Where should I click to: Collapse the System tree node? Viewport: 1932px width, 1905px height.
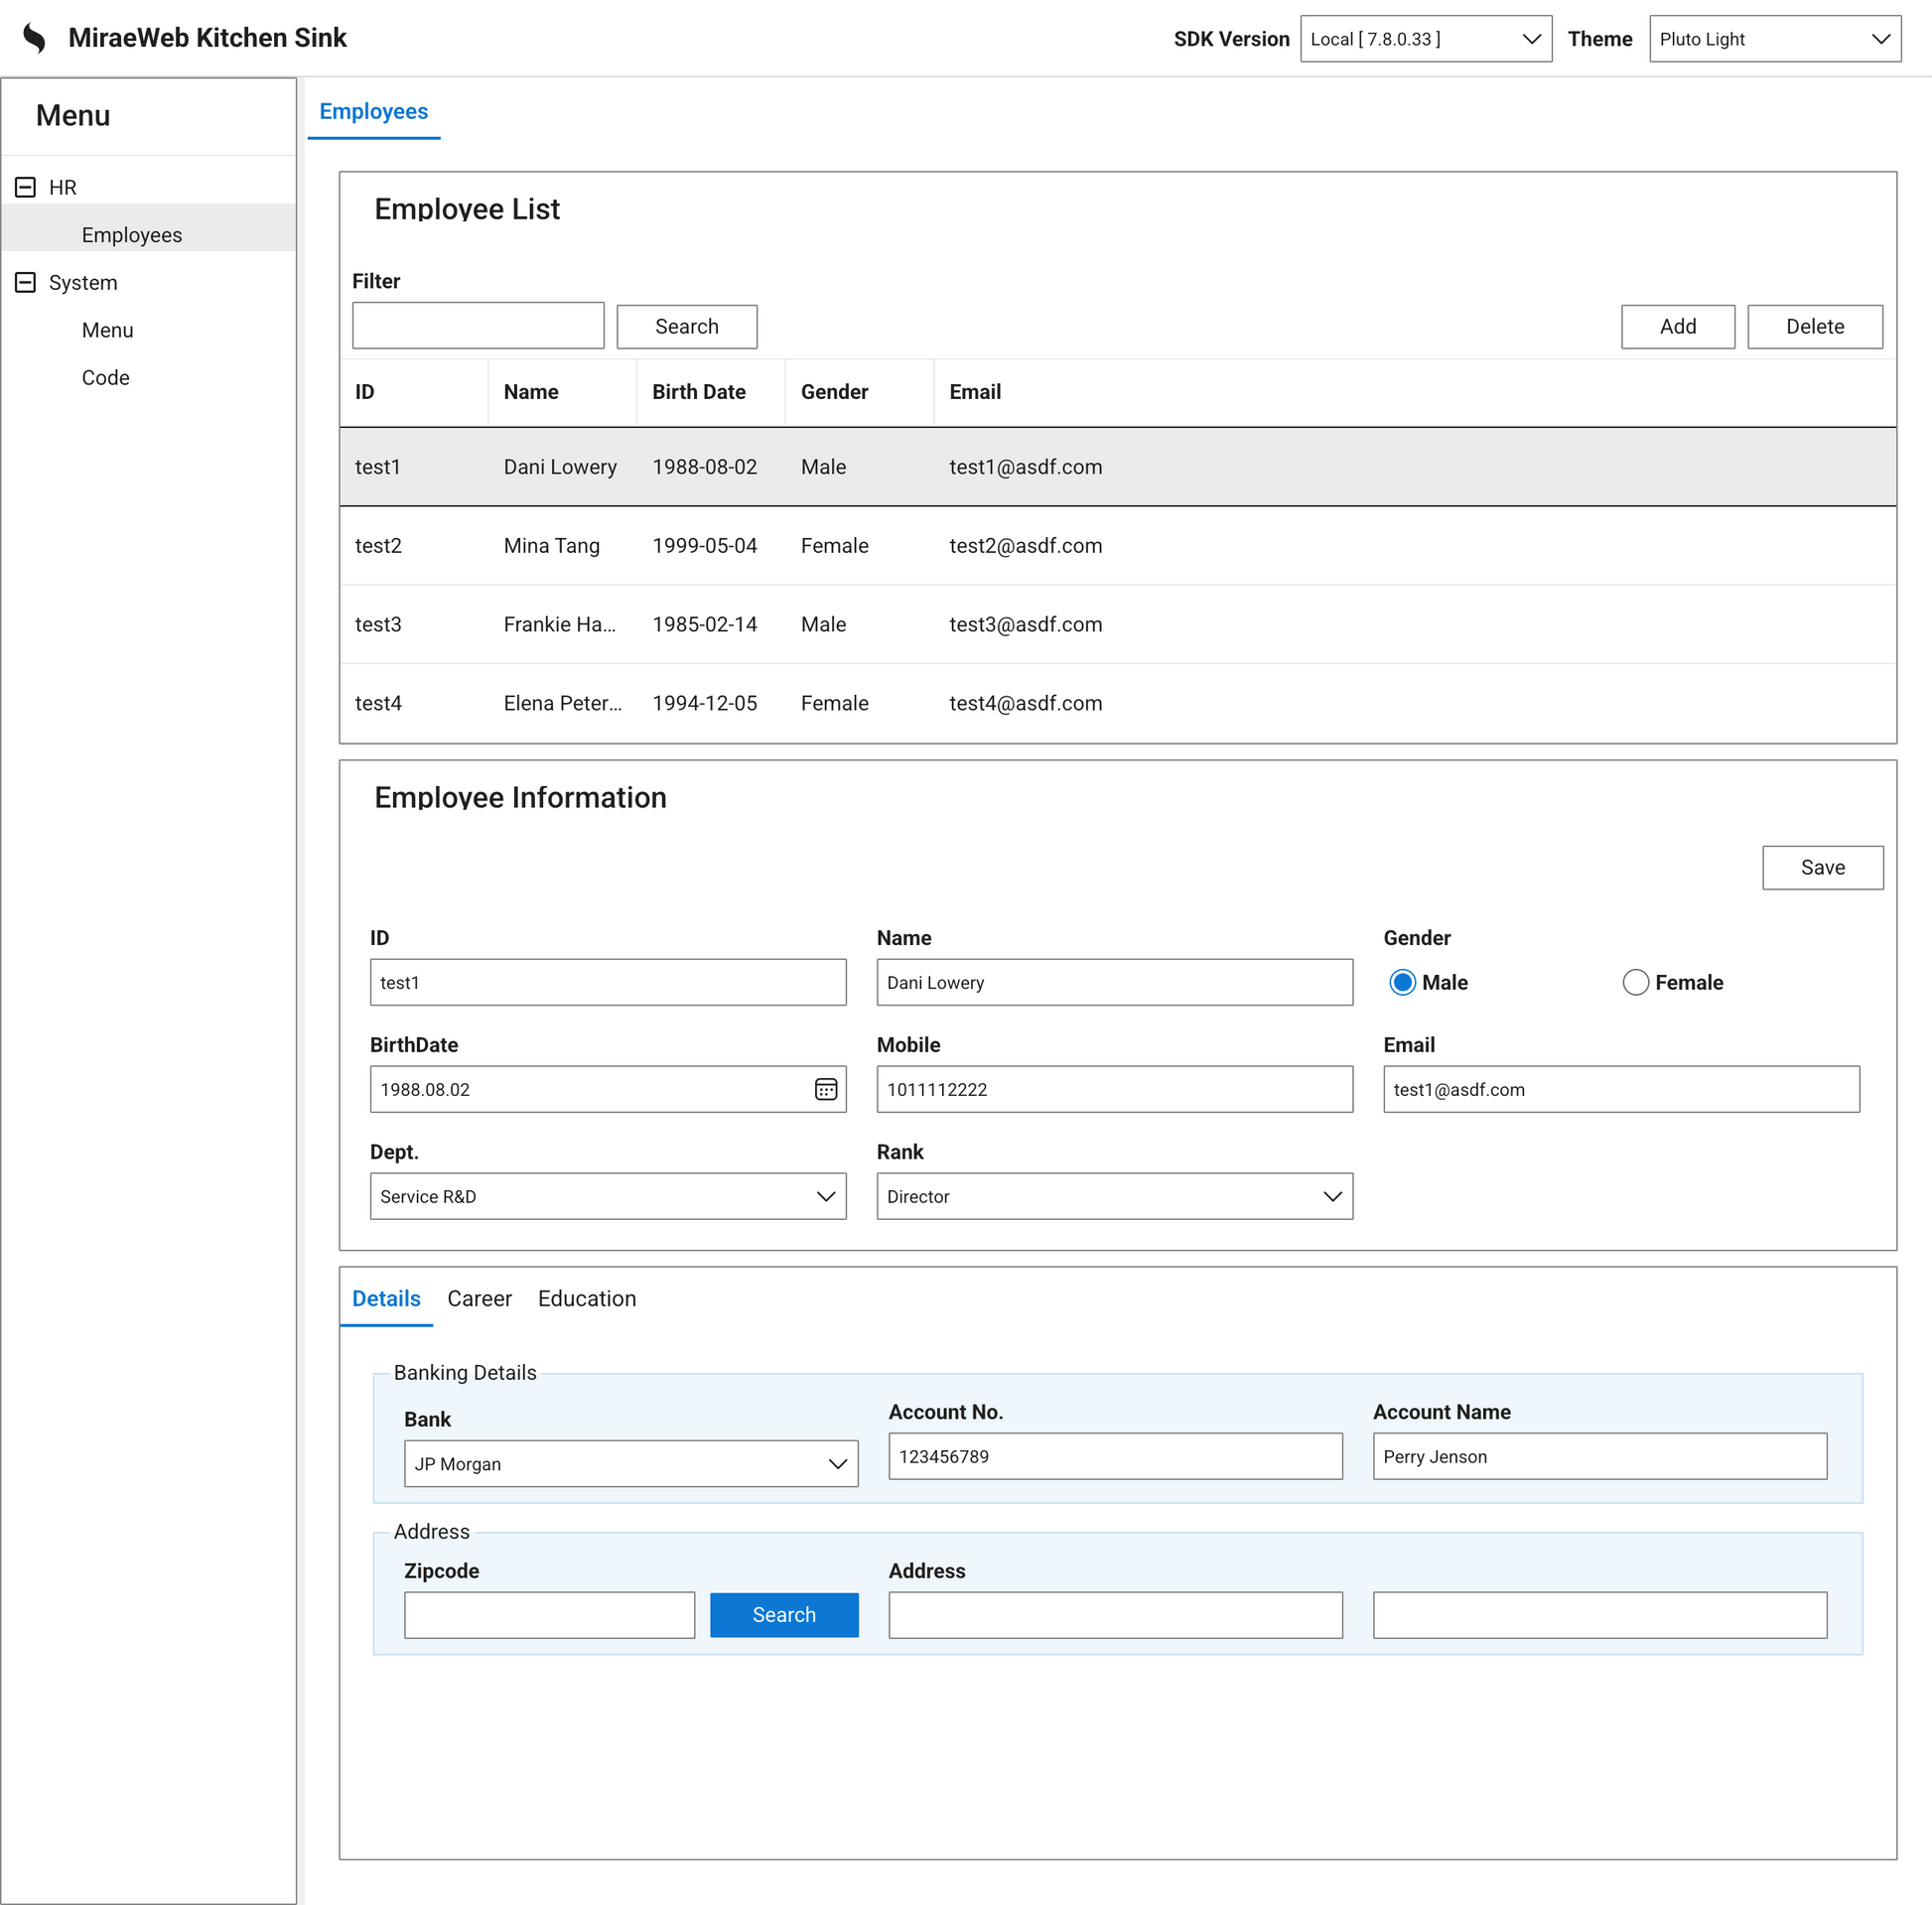tap(26, 282)
